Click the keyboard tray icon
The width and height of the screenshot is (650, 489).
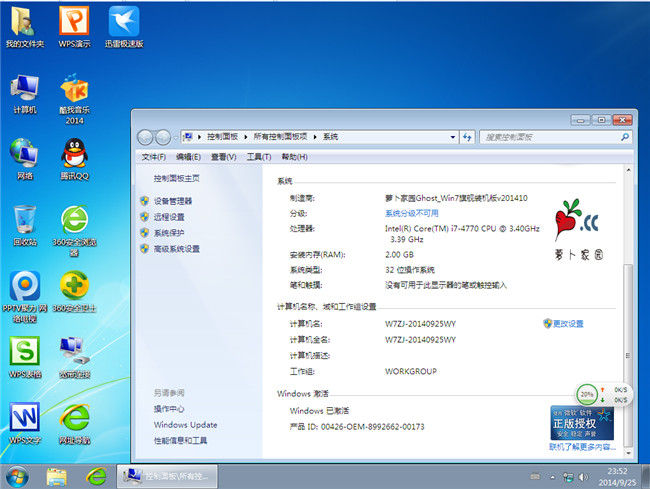[535, 477]
